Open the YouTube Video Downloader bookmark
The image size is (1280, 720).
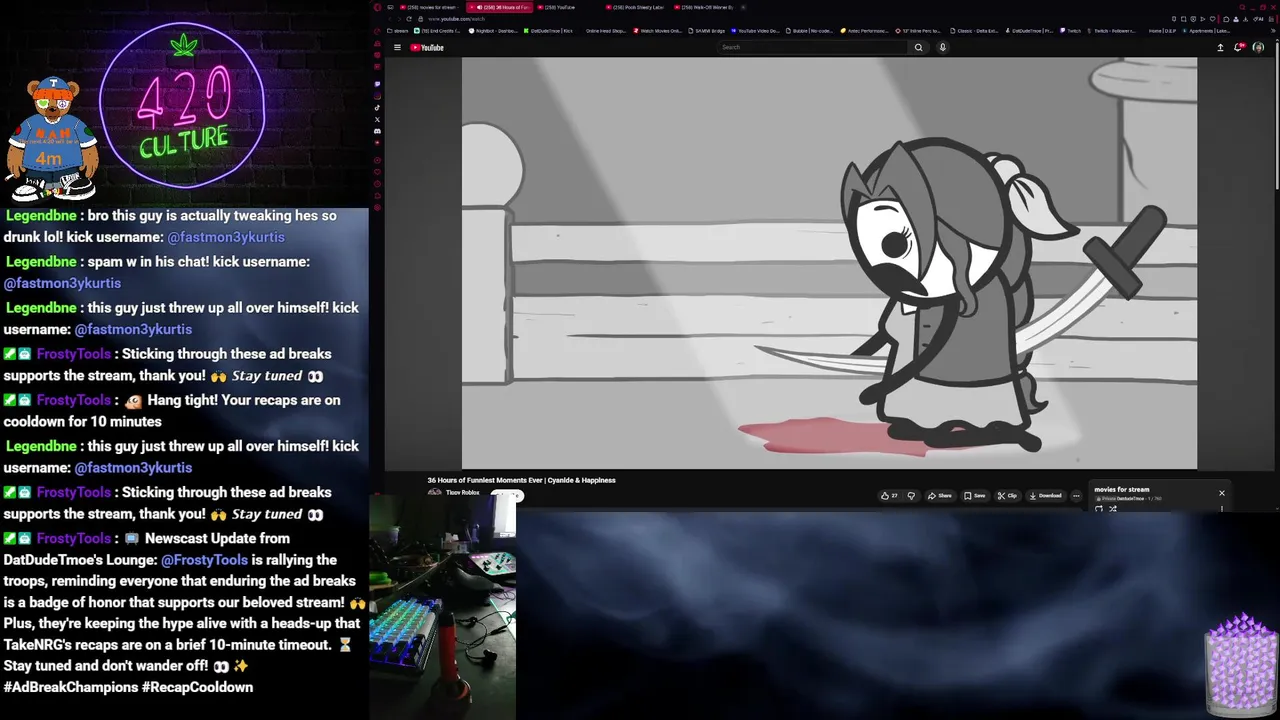pos(756,31)
